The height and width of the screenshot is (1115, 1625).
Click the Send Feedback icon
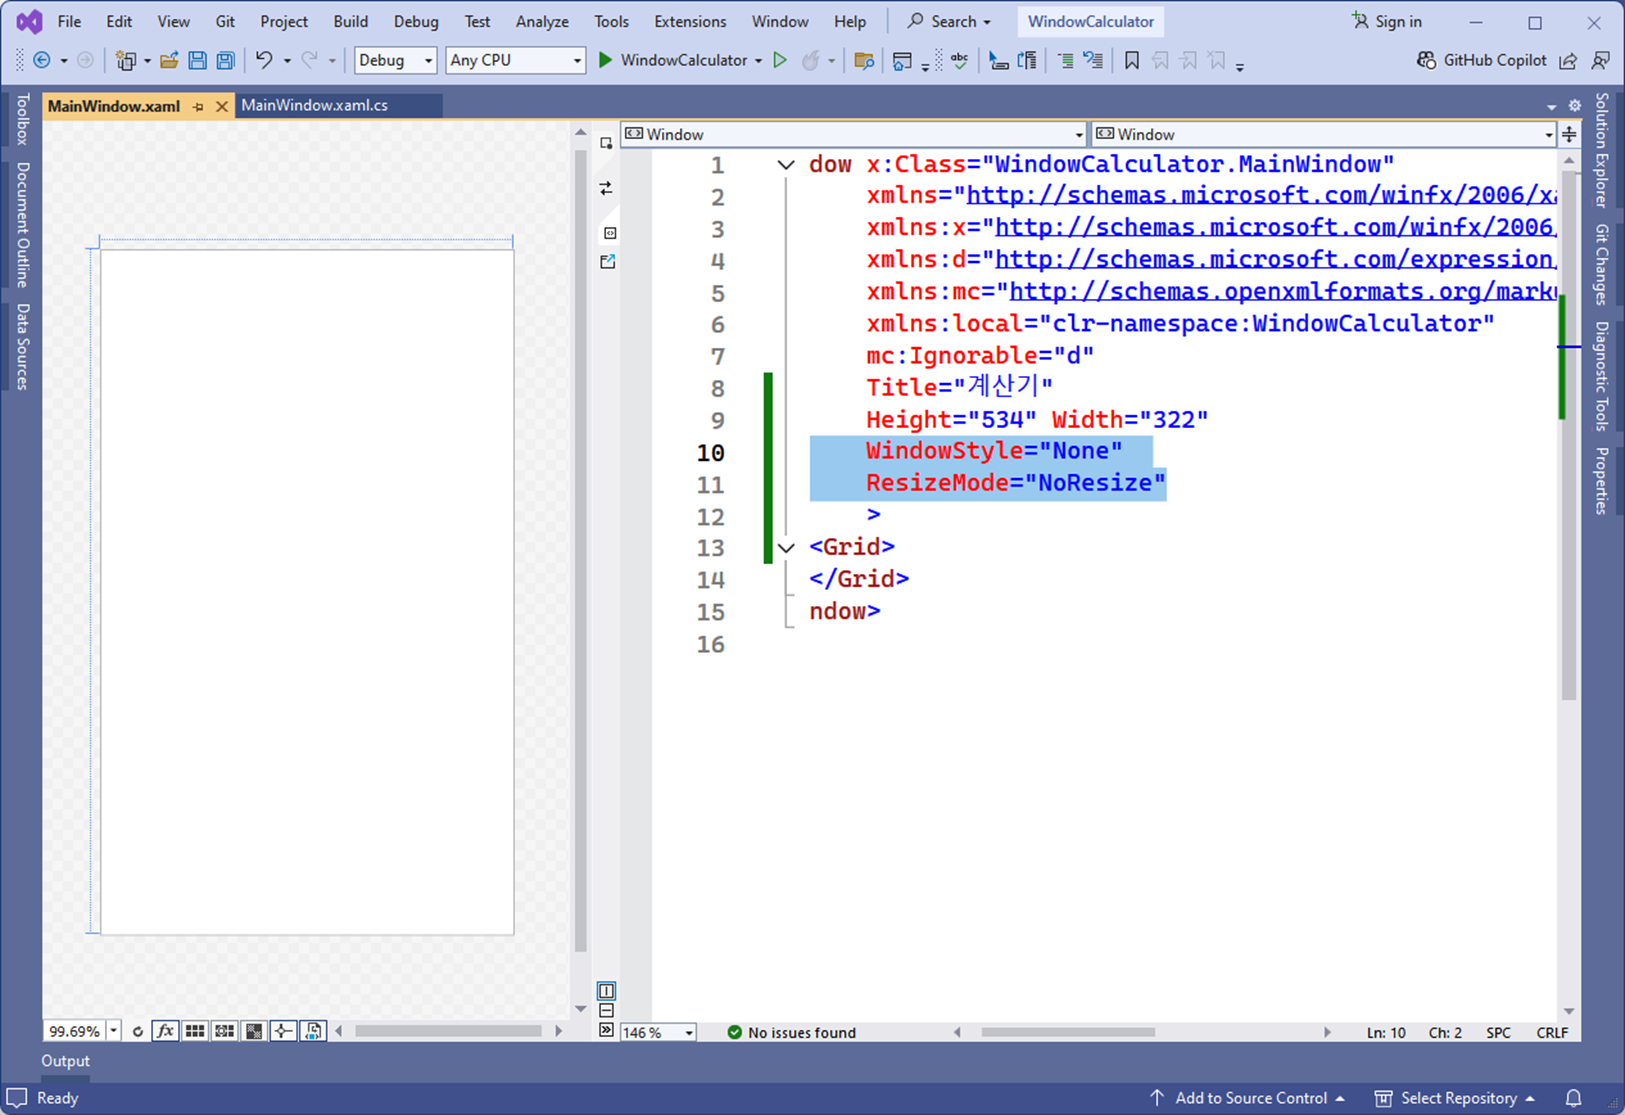pyautogui.click(x=1600, y=61)
